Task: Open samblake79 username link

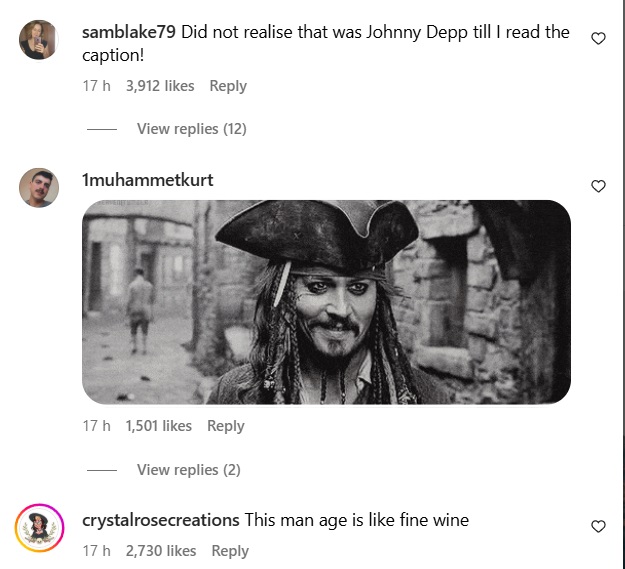Action: 129,32
